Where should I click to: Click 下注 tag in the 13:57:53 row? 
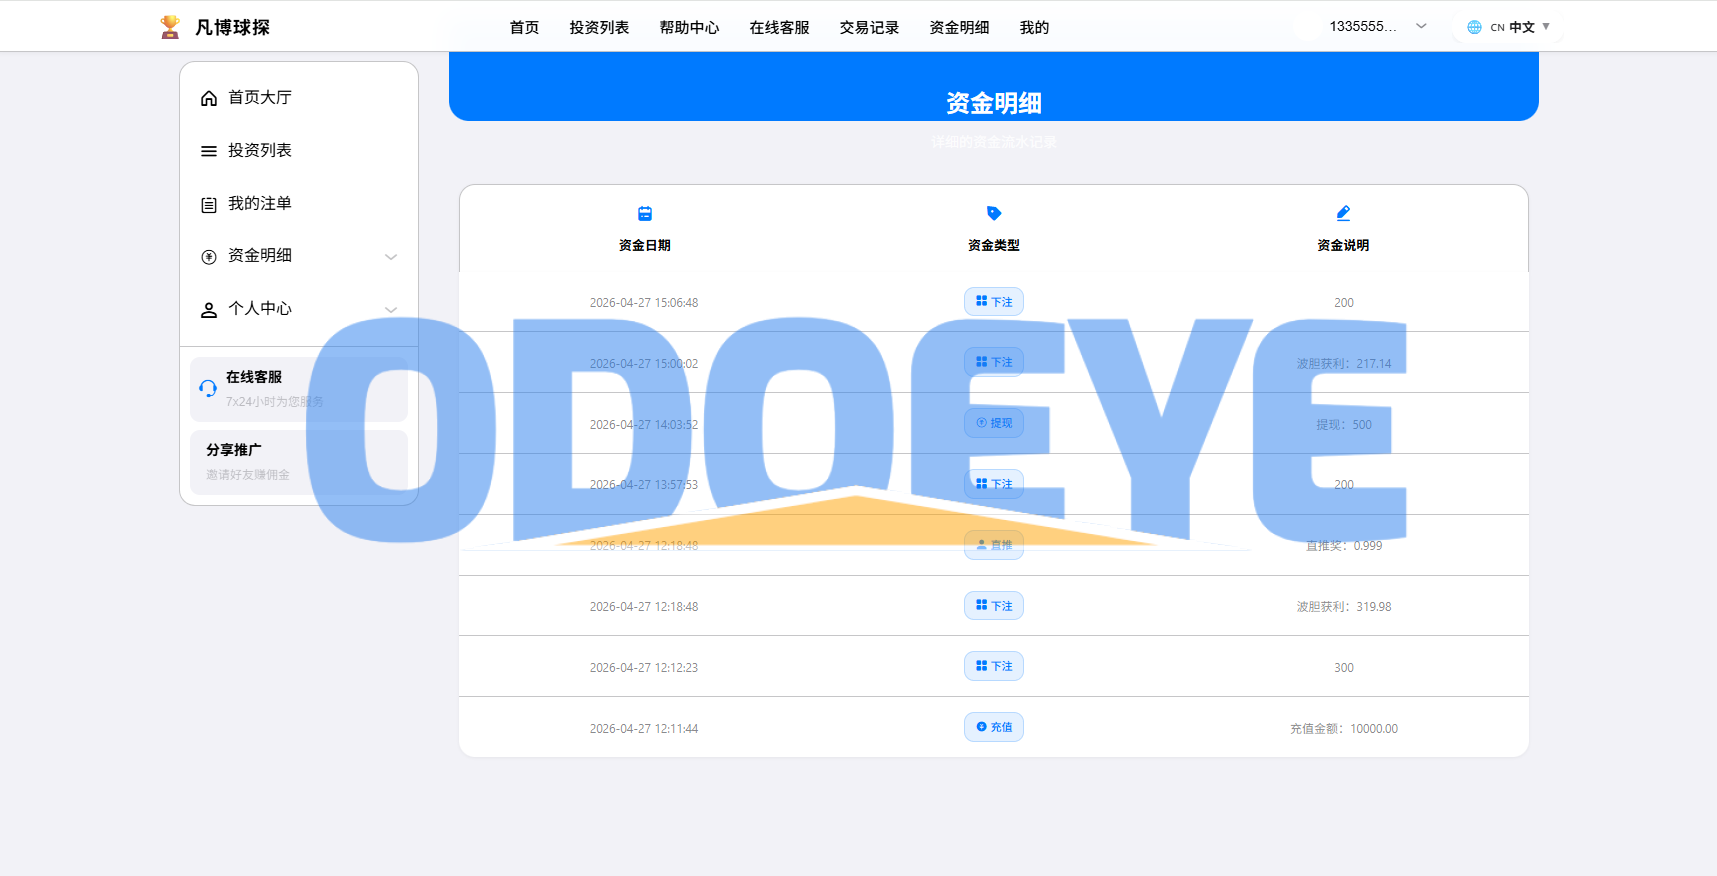click(x=994, y=484)
